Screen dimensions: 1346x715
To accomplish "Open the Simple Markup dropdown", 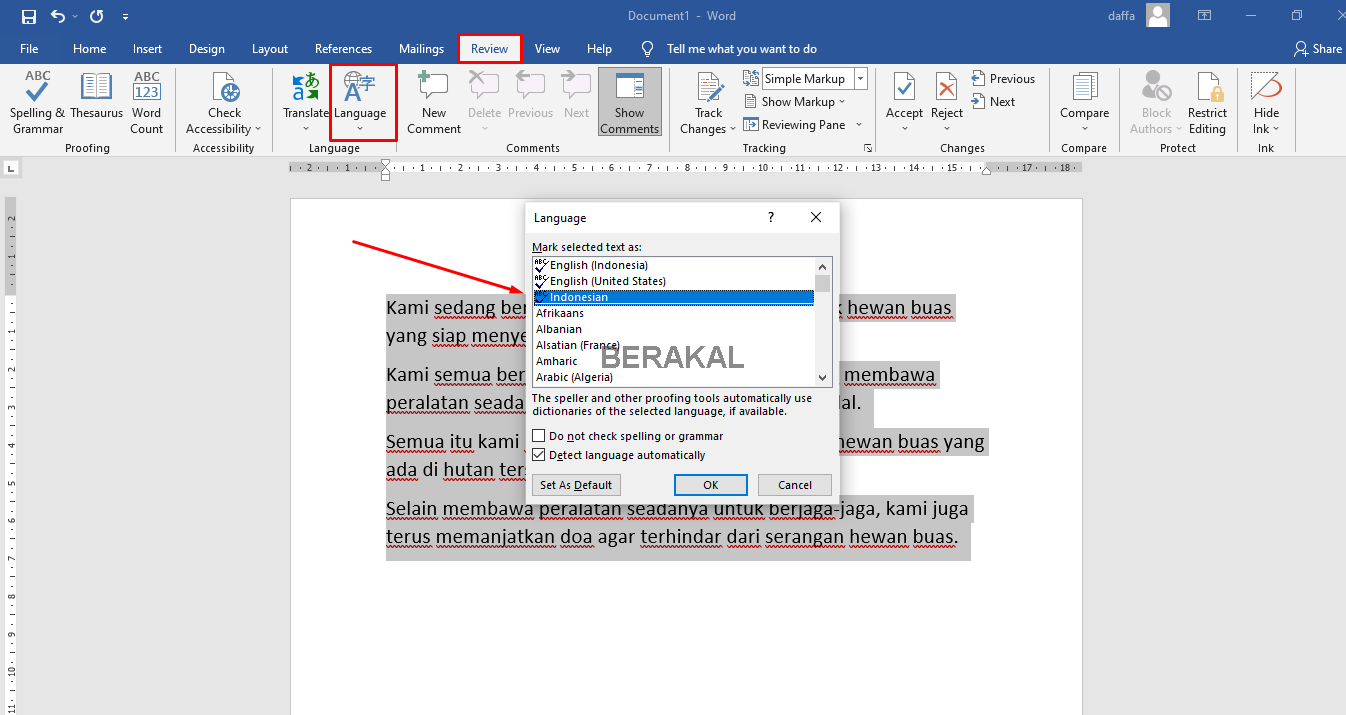I will [858, 78].
